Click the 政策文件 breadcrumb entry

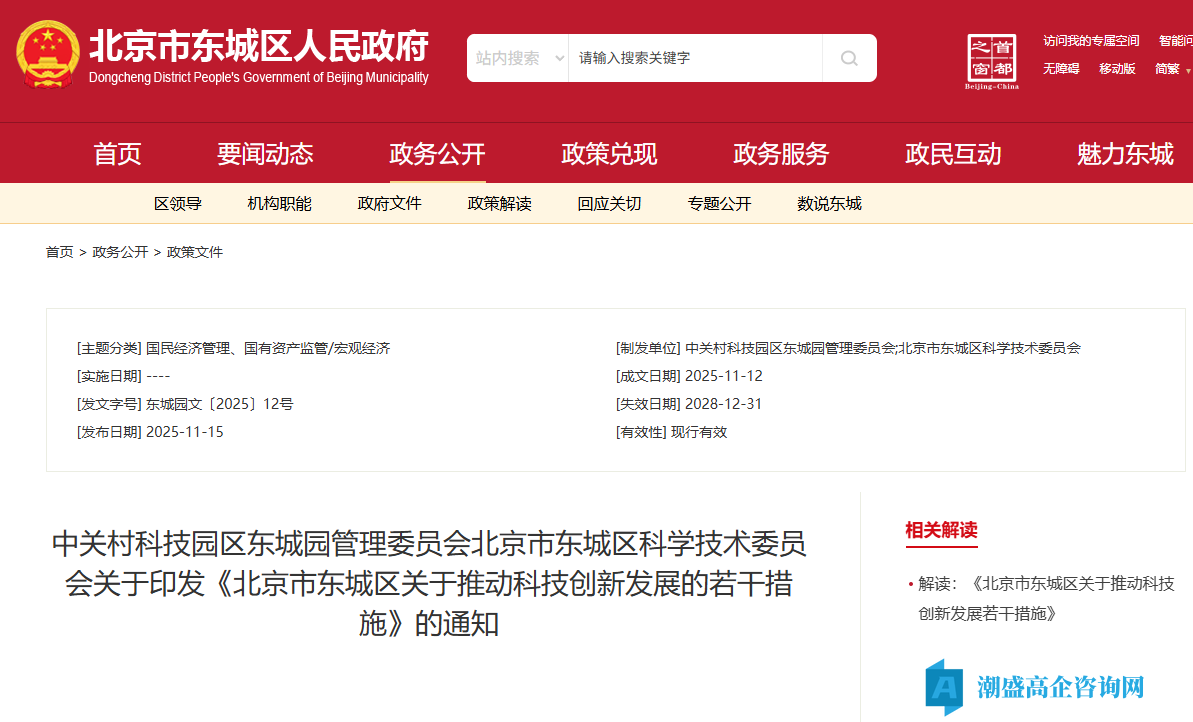click(194, 251)
